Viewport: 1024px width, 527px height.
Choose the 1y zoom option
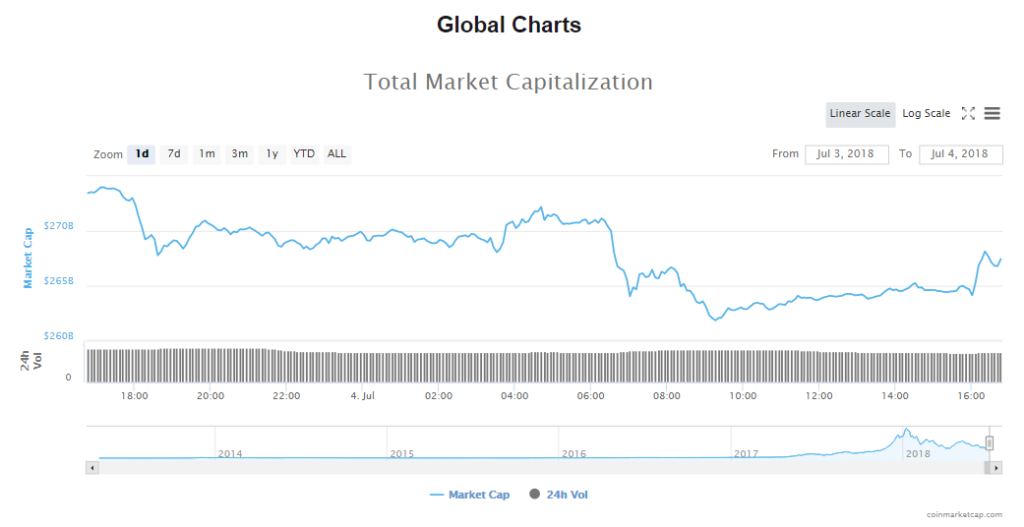(272, 154)
